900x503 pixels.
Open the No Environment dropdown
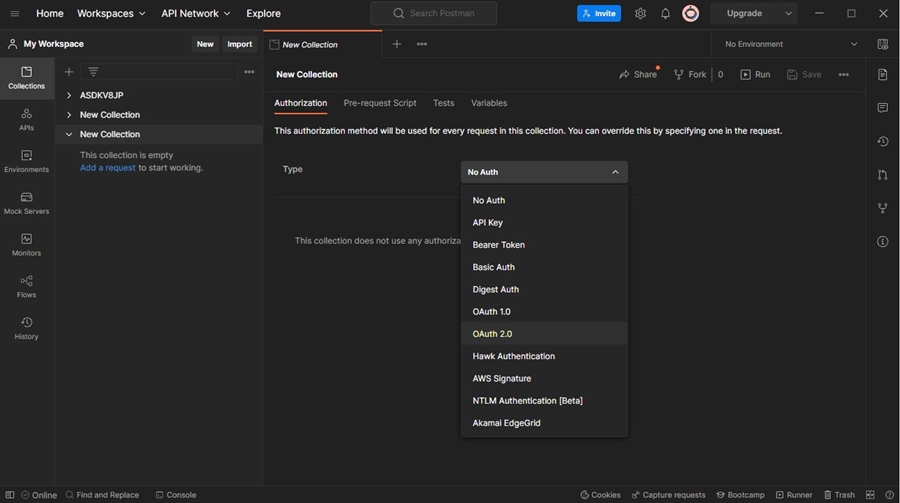pos(790,44)
